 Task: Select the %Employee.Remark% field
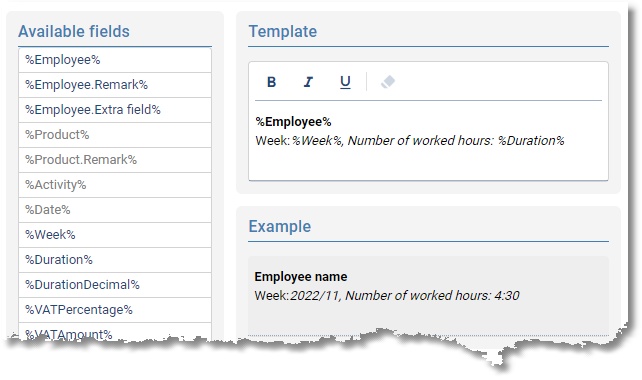pos(115,85)
